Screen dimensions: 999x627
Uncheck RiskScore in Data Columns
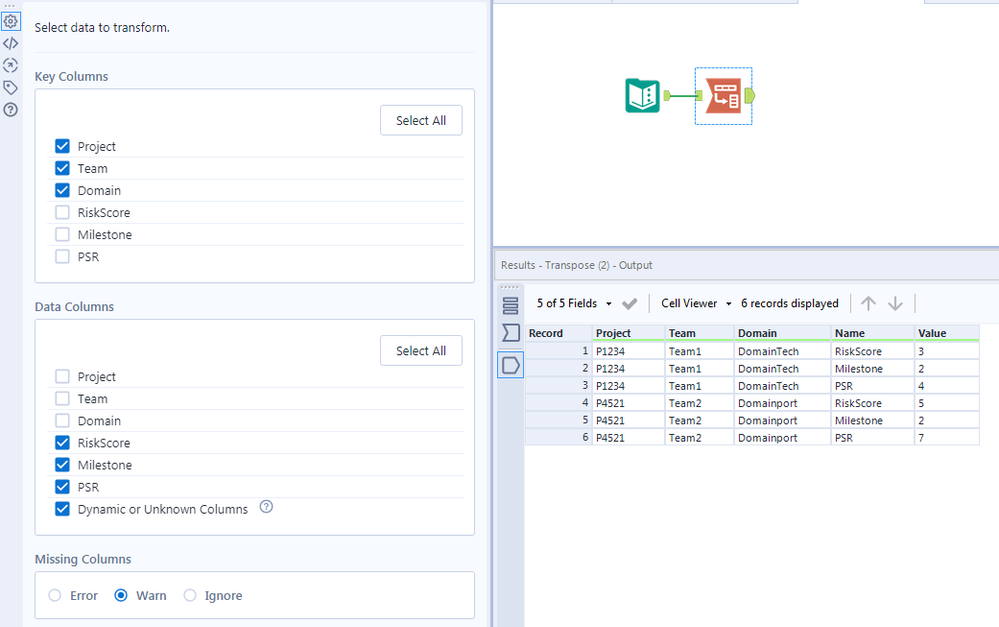[62, 443]
